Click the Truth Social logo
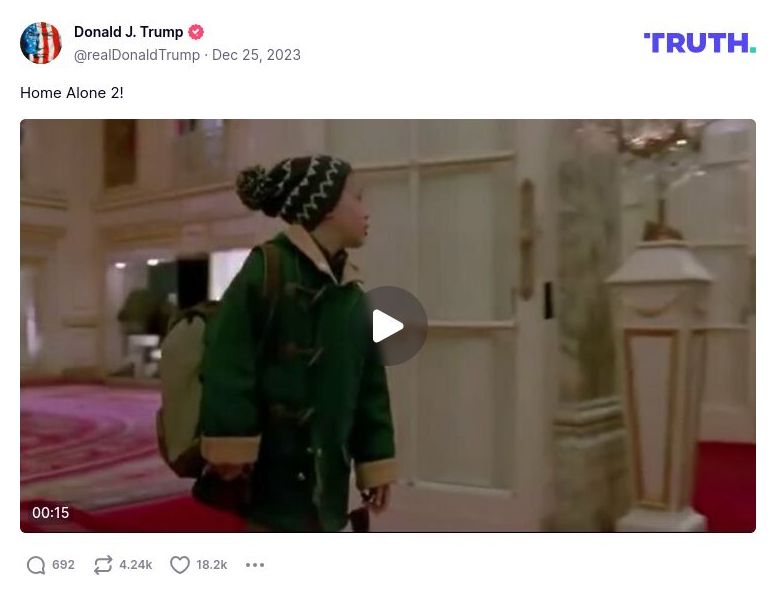The width and height of the screenshot is (777, 595). pos(700,43)
